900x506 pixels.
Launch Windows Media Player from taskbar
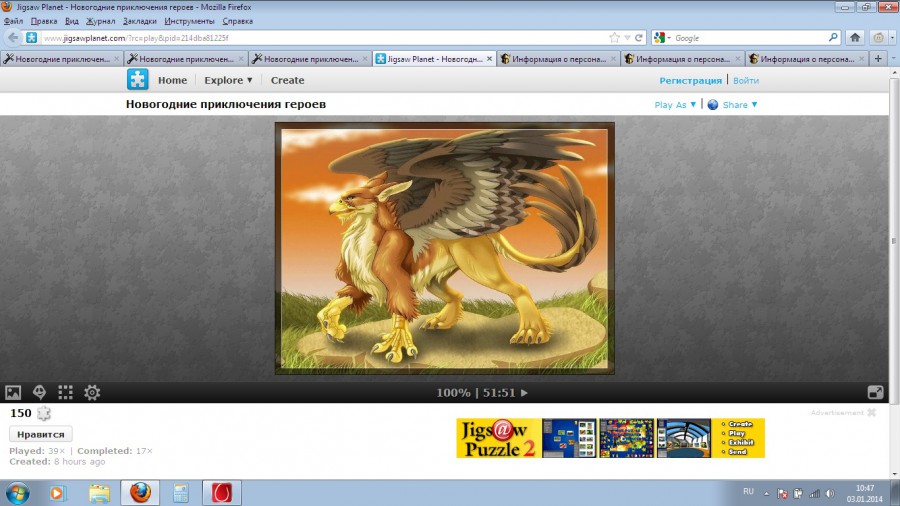[57, 493]
